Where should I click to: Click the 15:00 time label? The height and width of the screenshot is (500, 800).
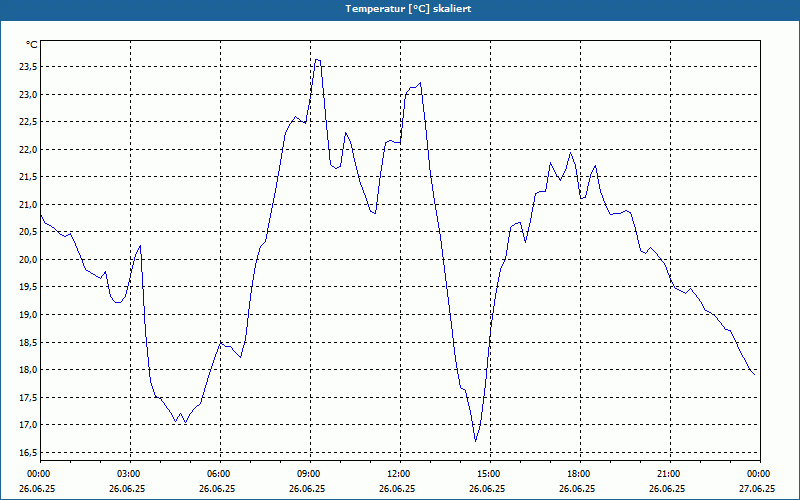coord(490,474)
